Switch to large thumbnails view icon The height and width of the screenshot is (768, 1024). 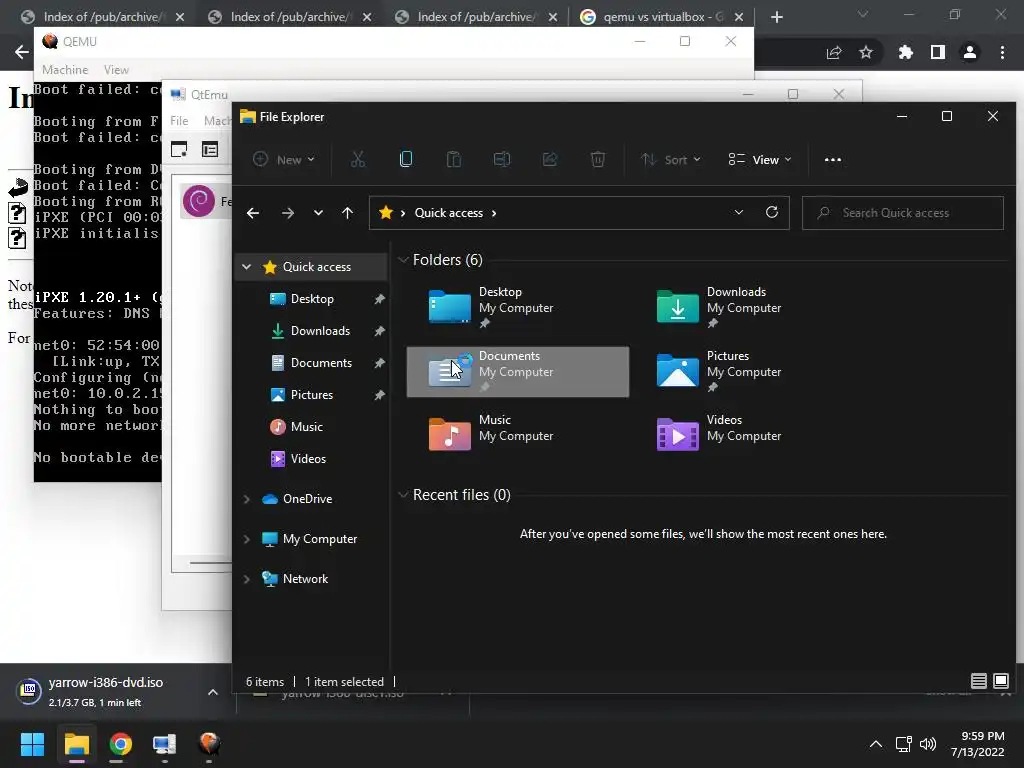coord(1000,681)
